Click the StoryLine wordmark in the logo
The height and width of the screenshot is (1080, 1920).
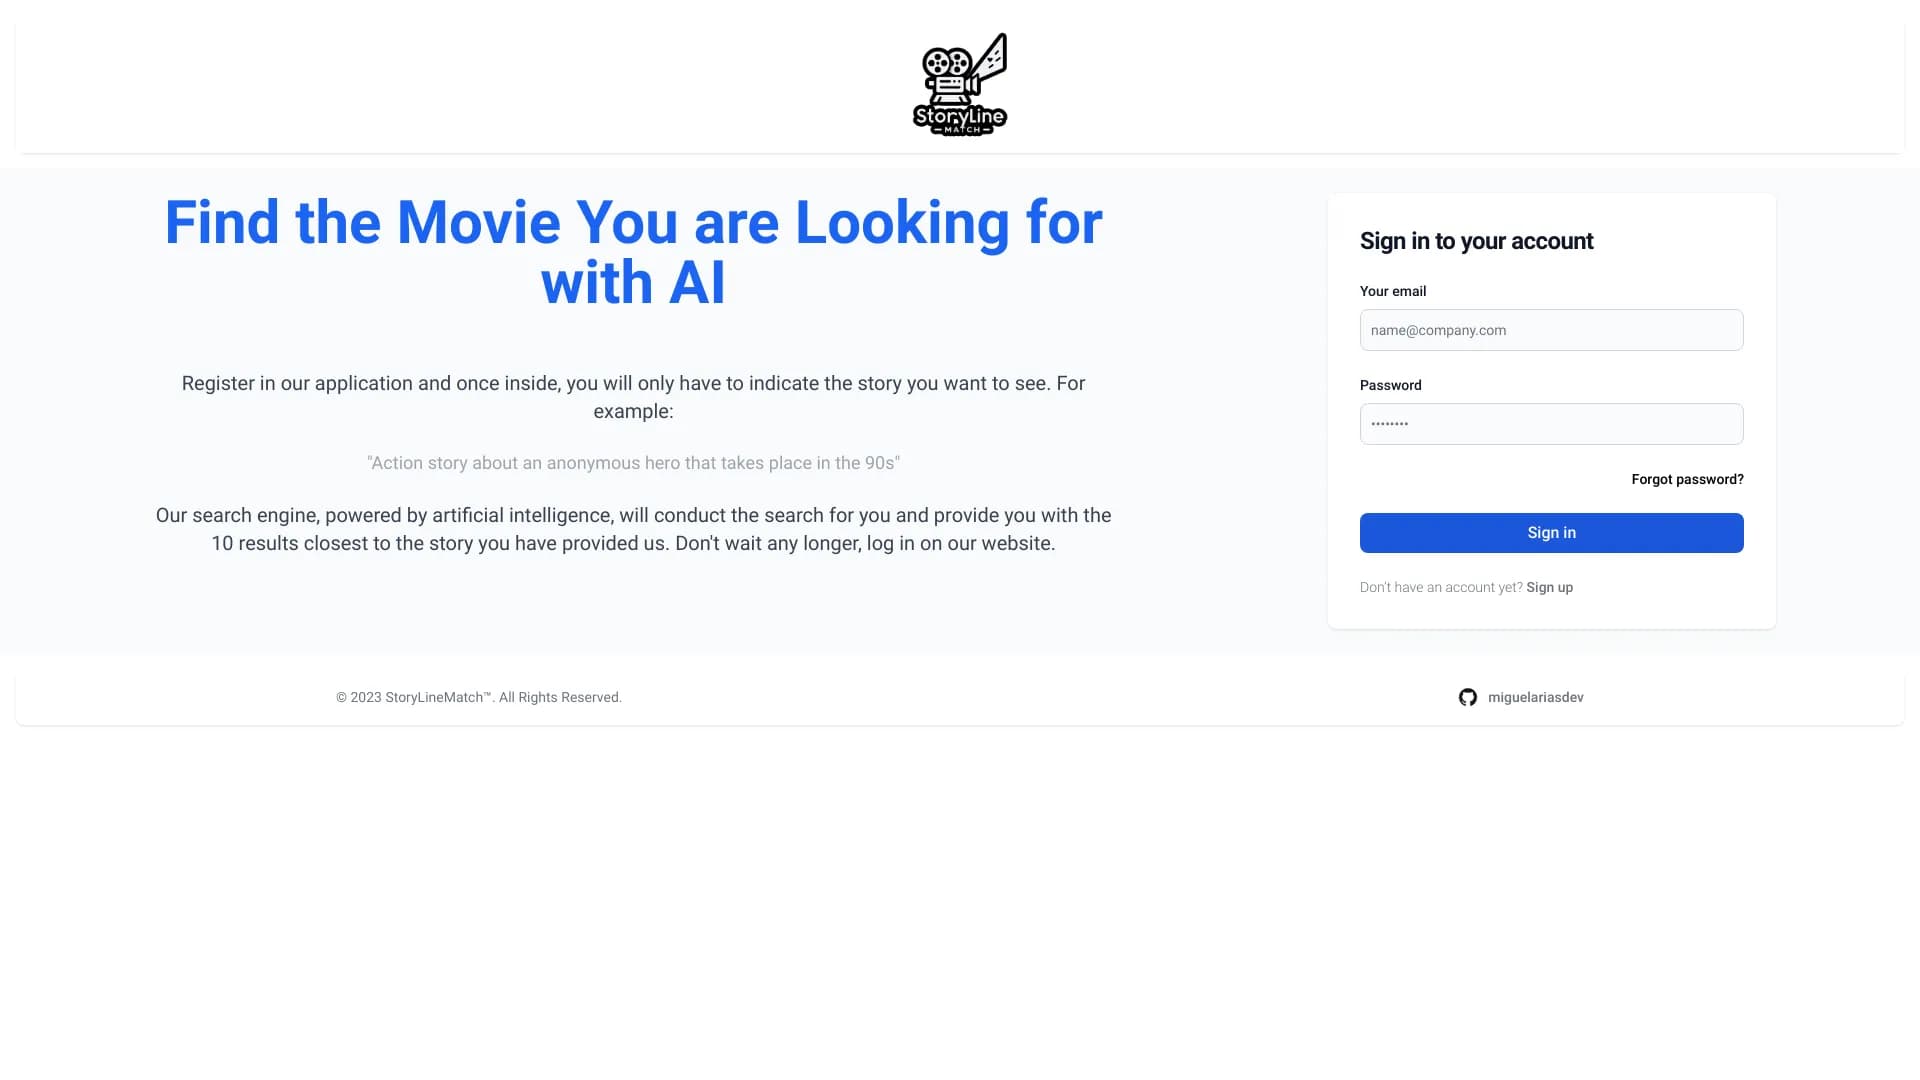click(x=959, y=116)
